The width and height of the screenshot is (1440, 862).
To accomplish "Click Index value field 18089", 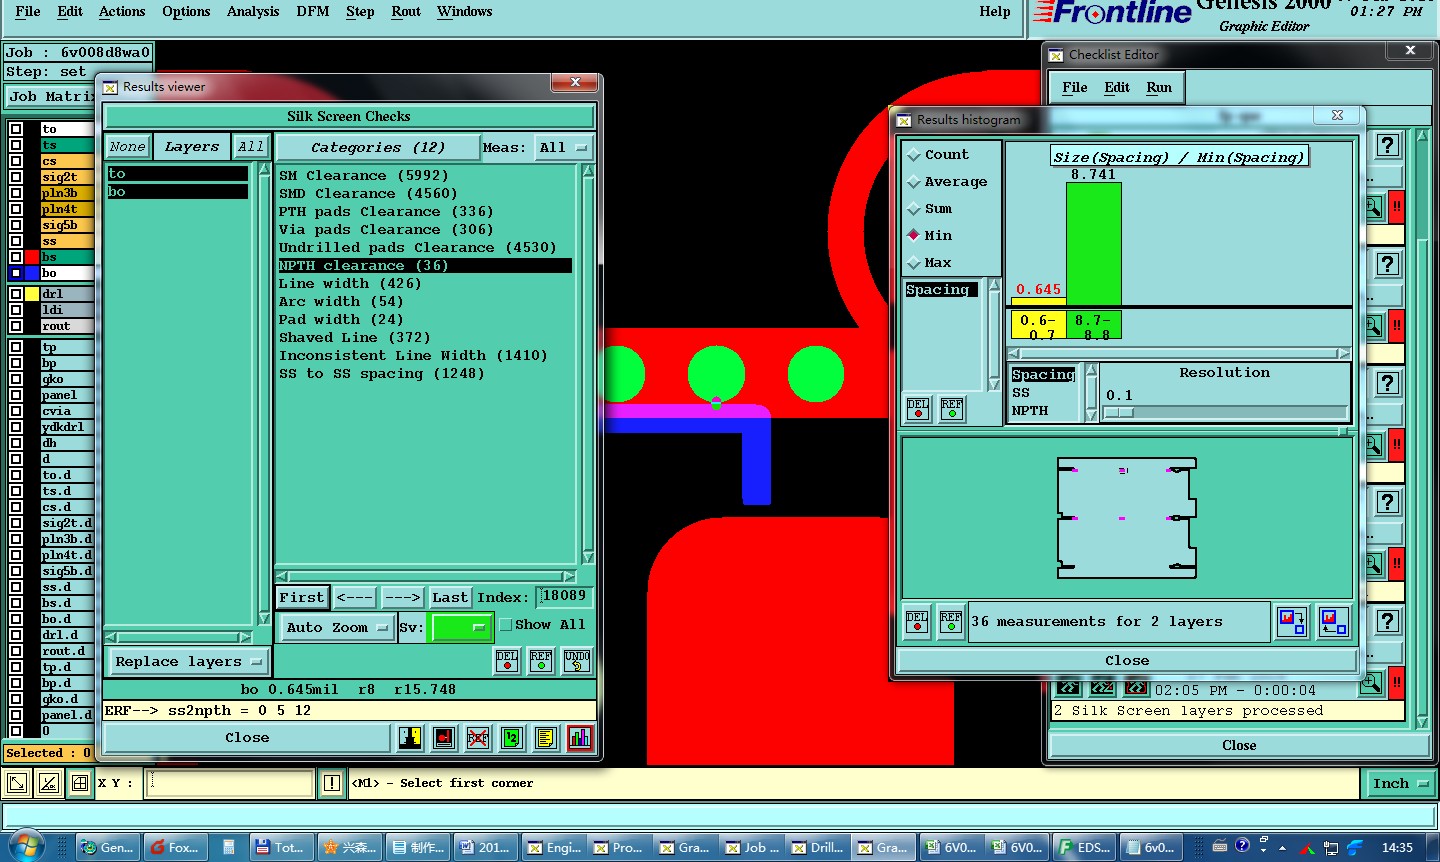I will [564, 597].
